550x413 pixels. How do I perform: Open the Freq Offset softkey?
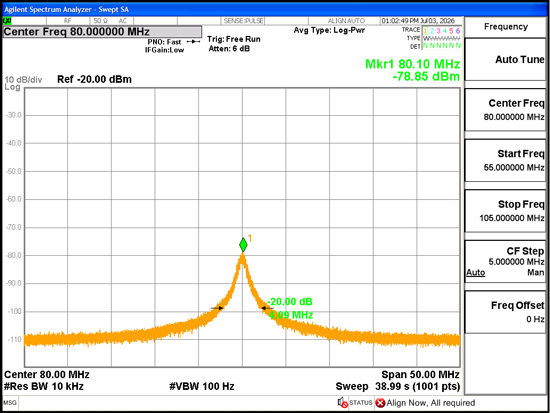[505, 312]
